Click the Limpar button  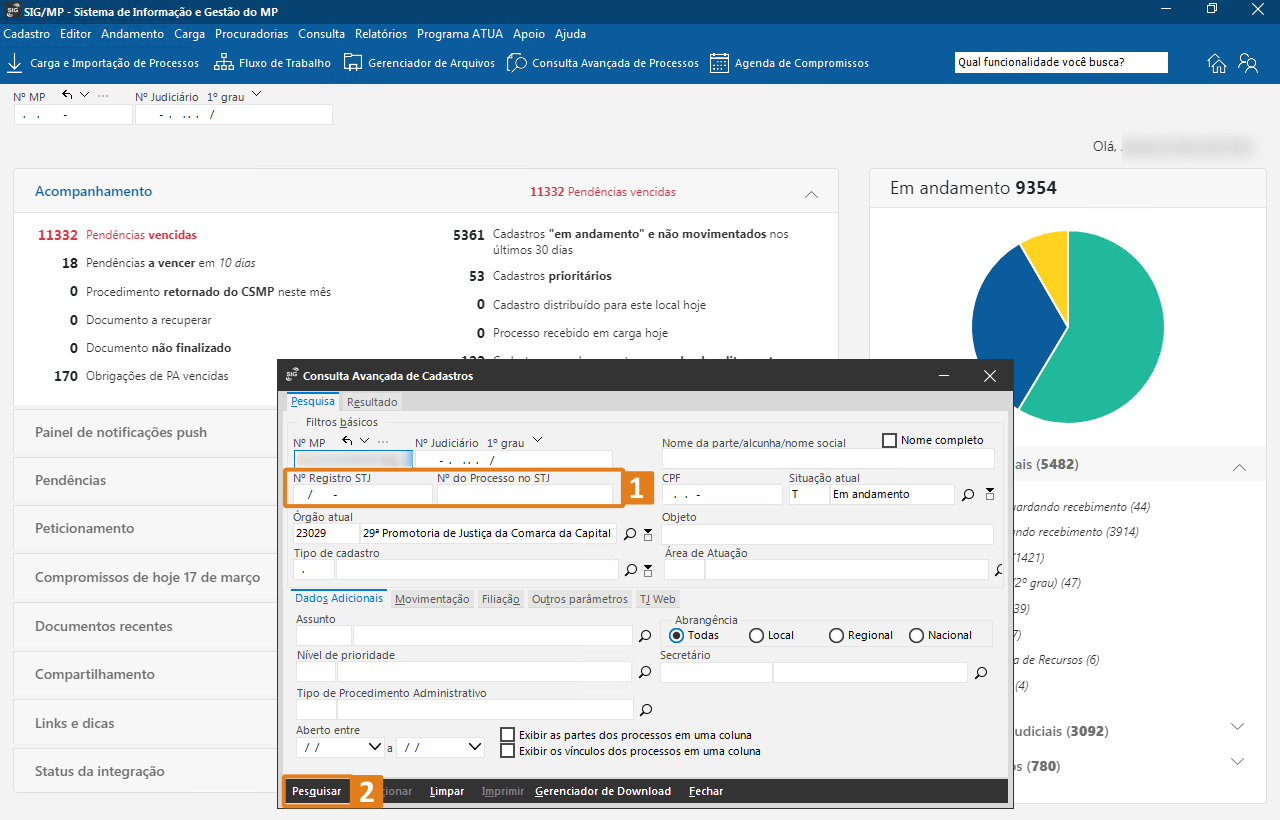click(447, 791)
